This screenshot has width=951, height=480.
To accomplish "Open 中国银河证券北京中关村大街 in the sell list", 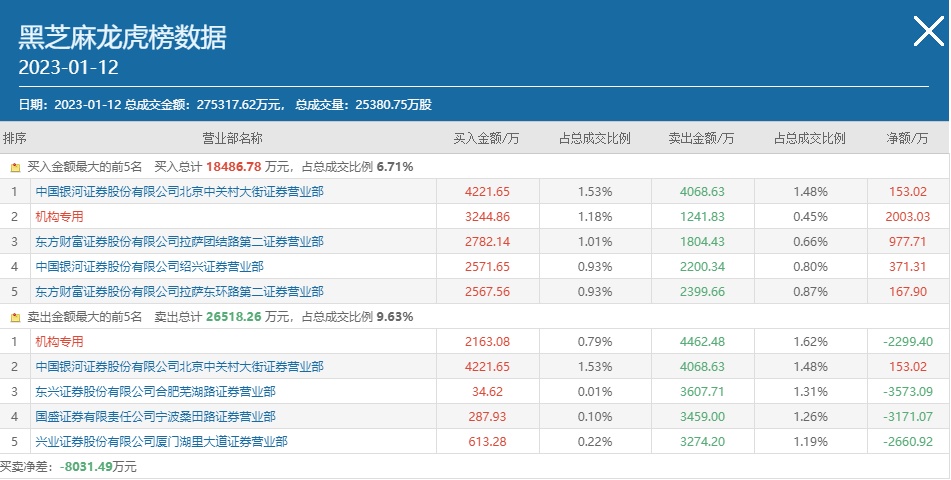I will (x=179, y=366).
